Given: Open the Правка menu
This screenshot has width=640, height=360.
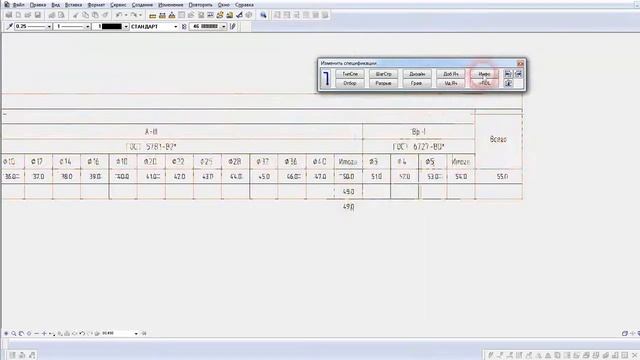Looking at the screenshot, I should click(38, 5).
